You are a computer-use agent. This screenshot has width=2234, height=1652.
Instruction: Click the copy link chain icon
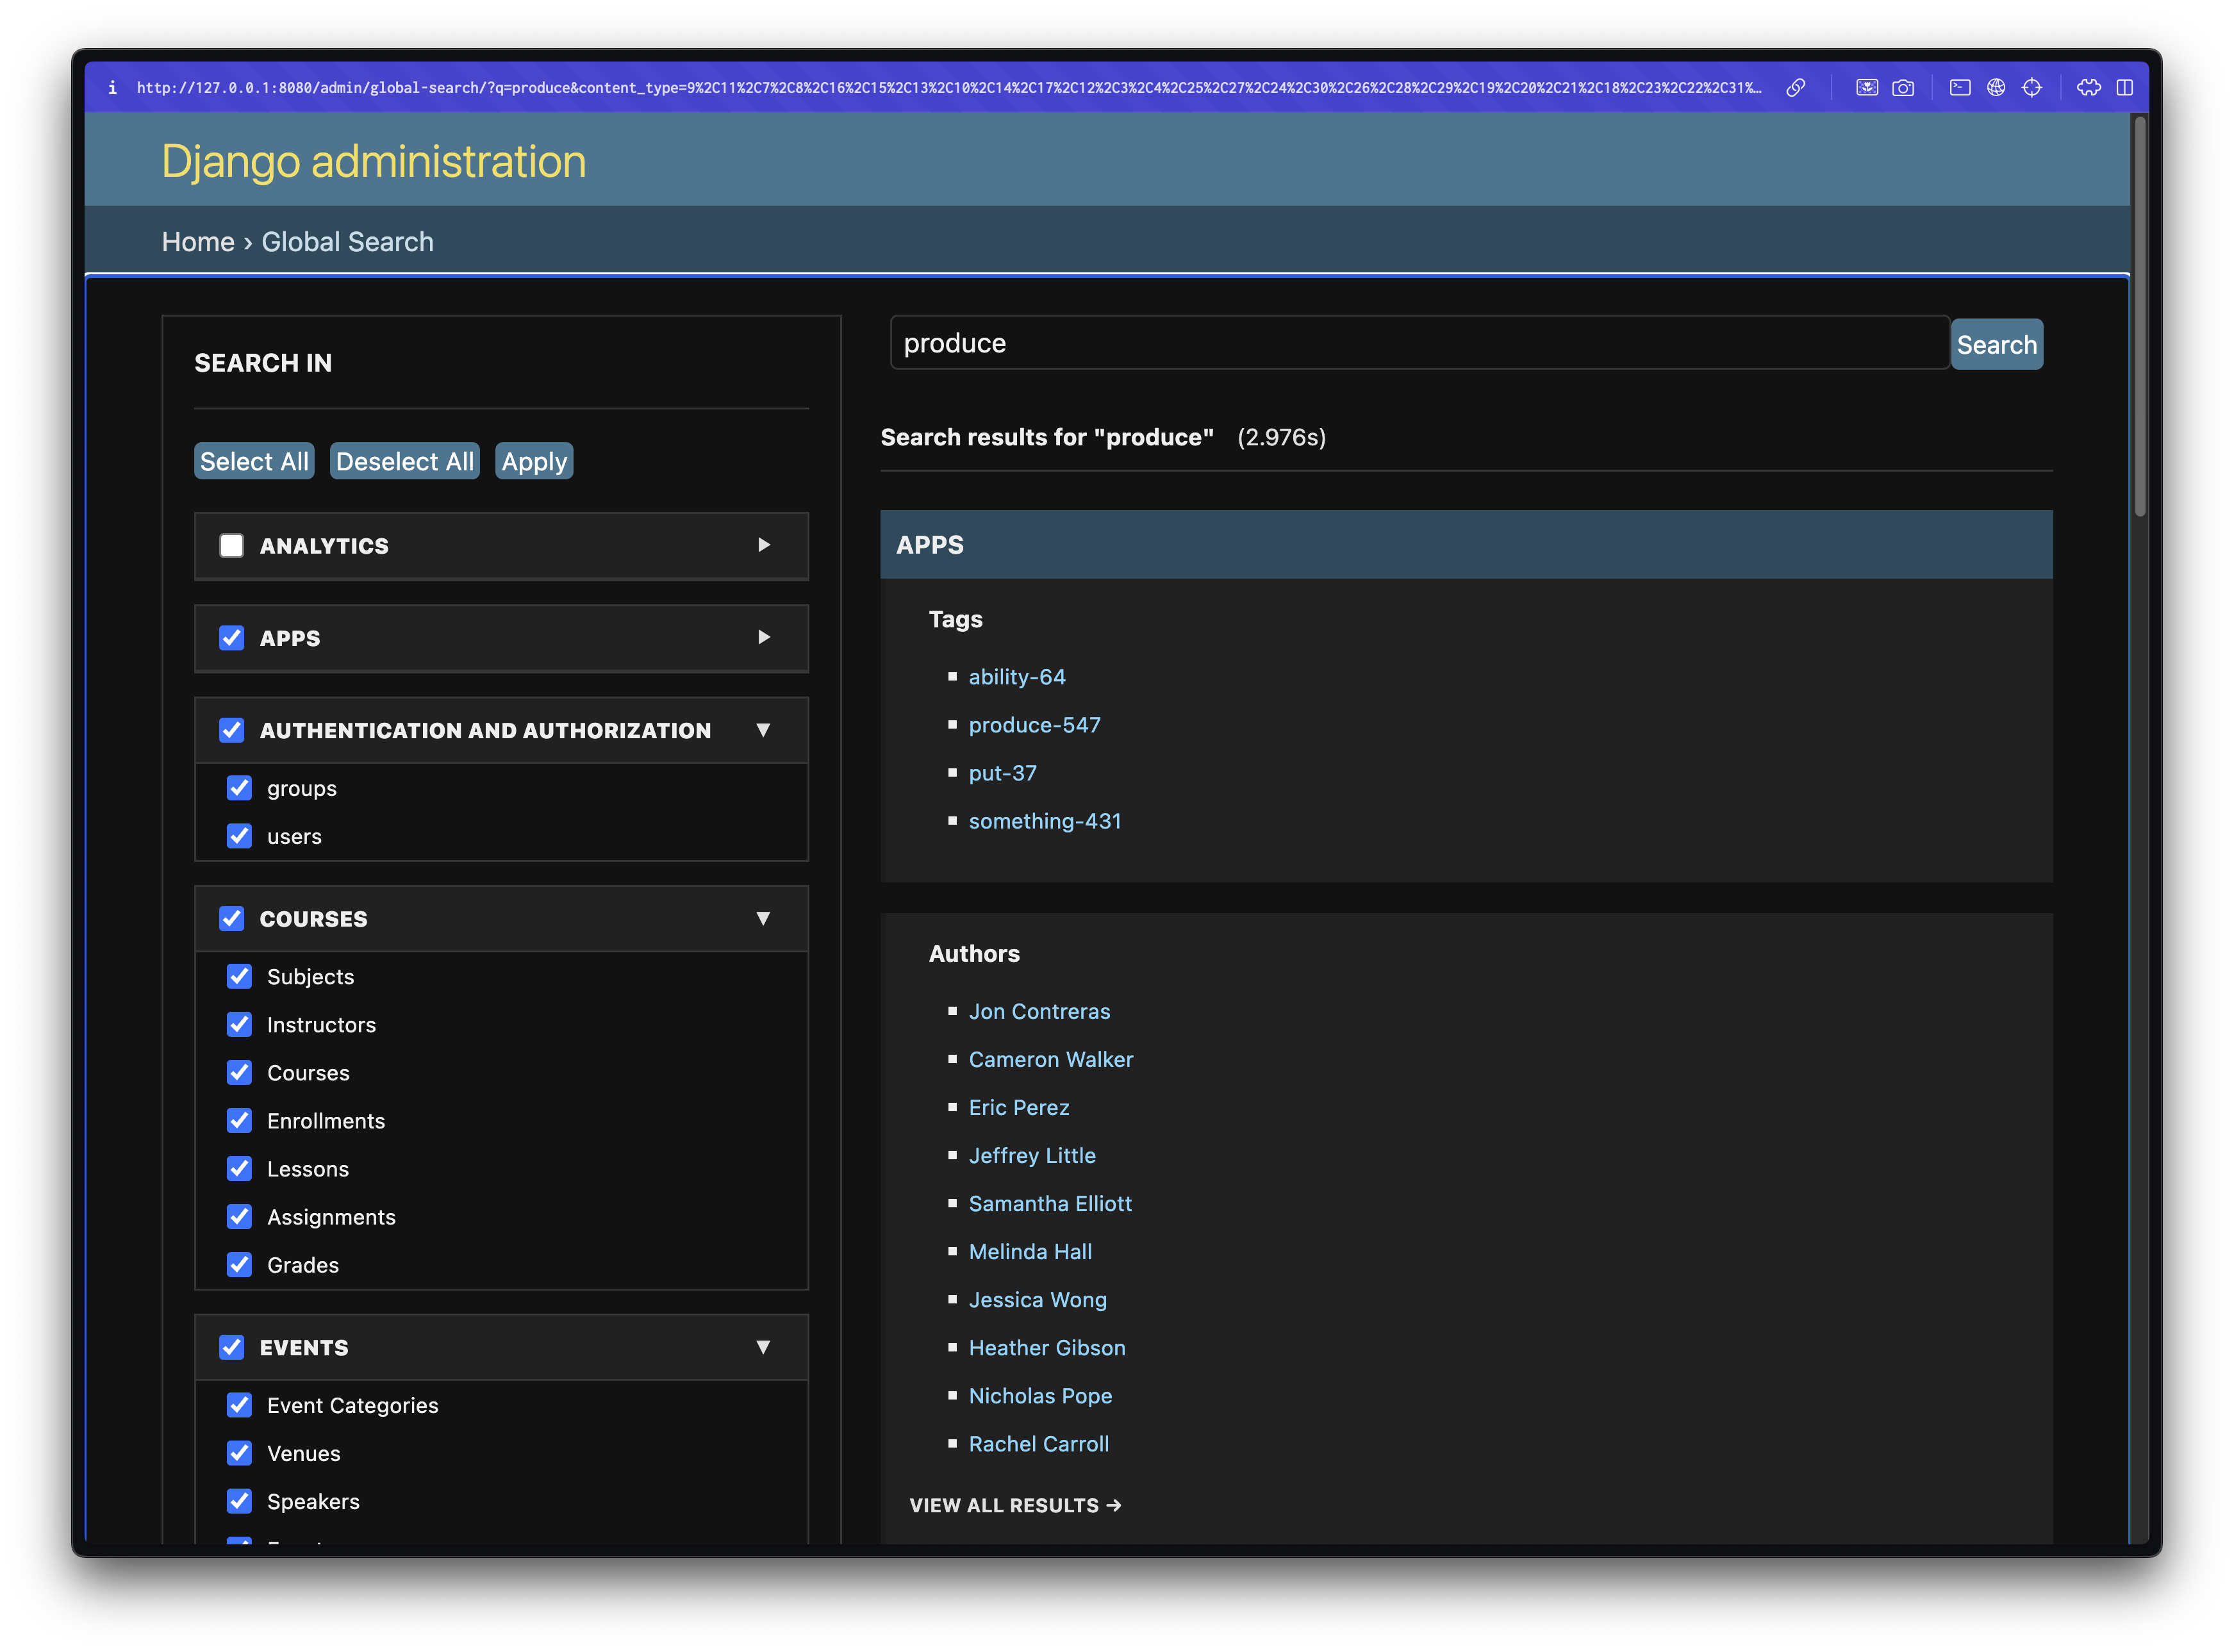tap(1796, 88)
